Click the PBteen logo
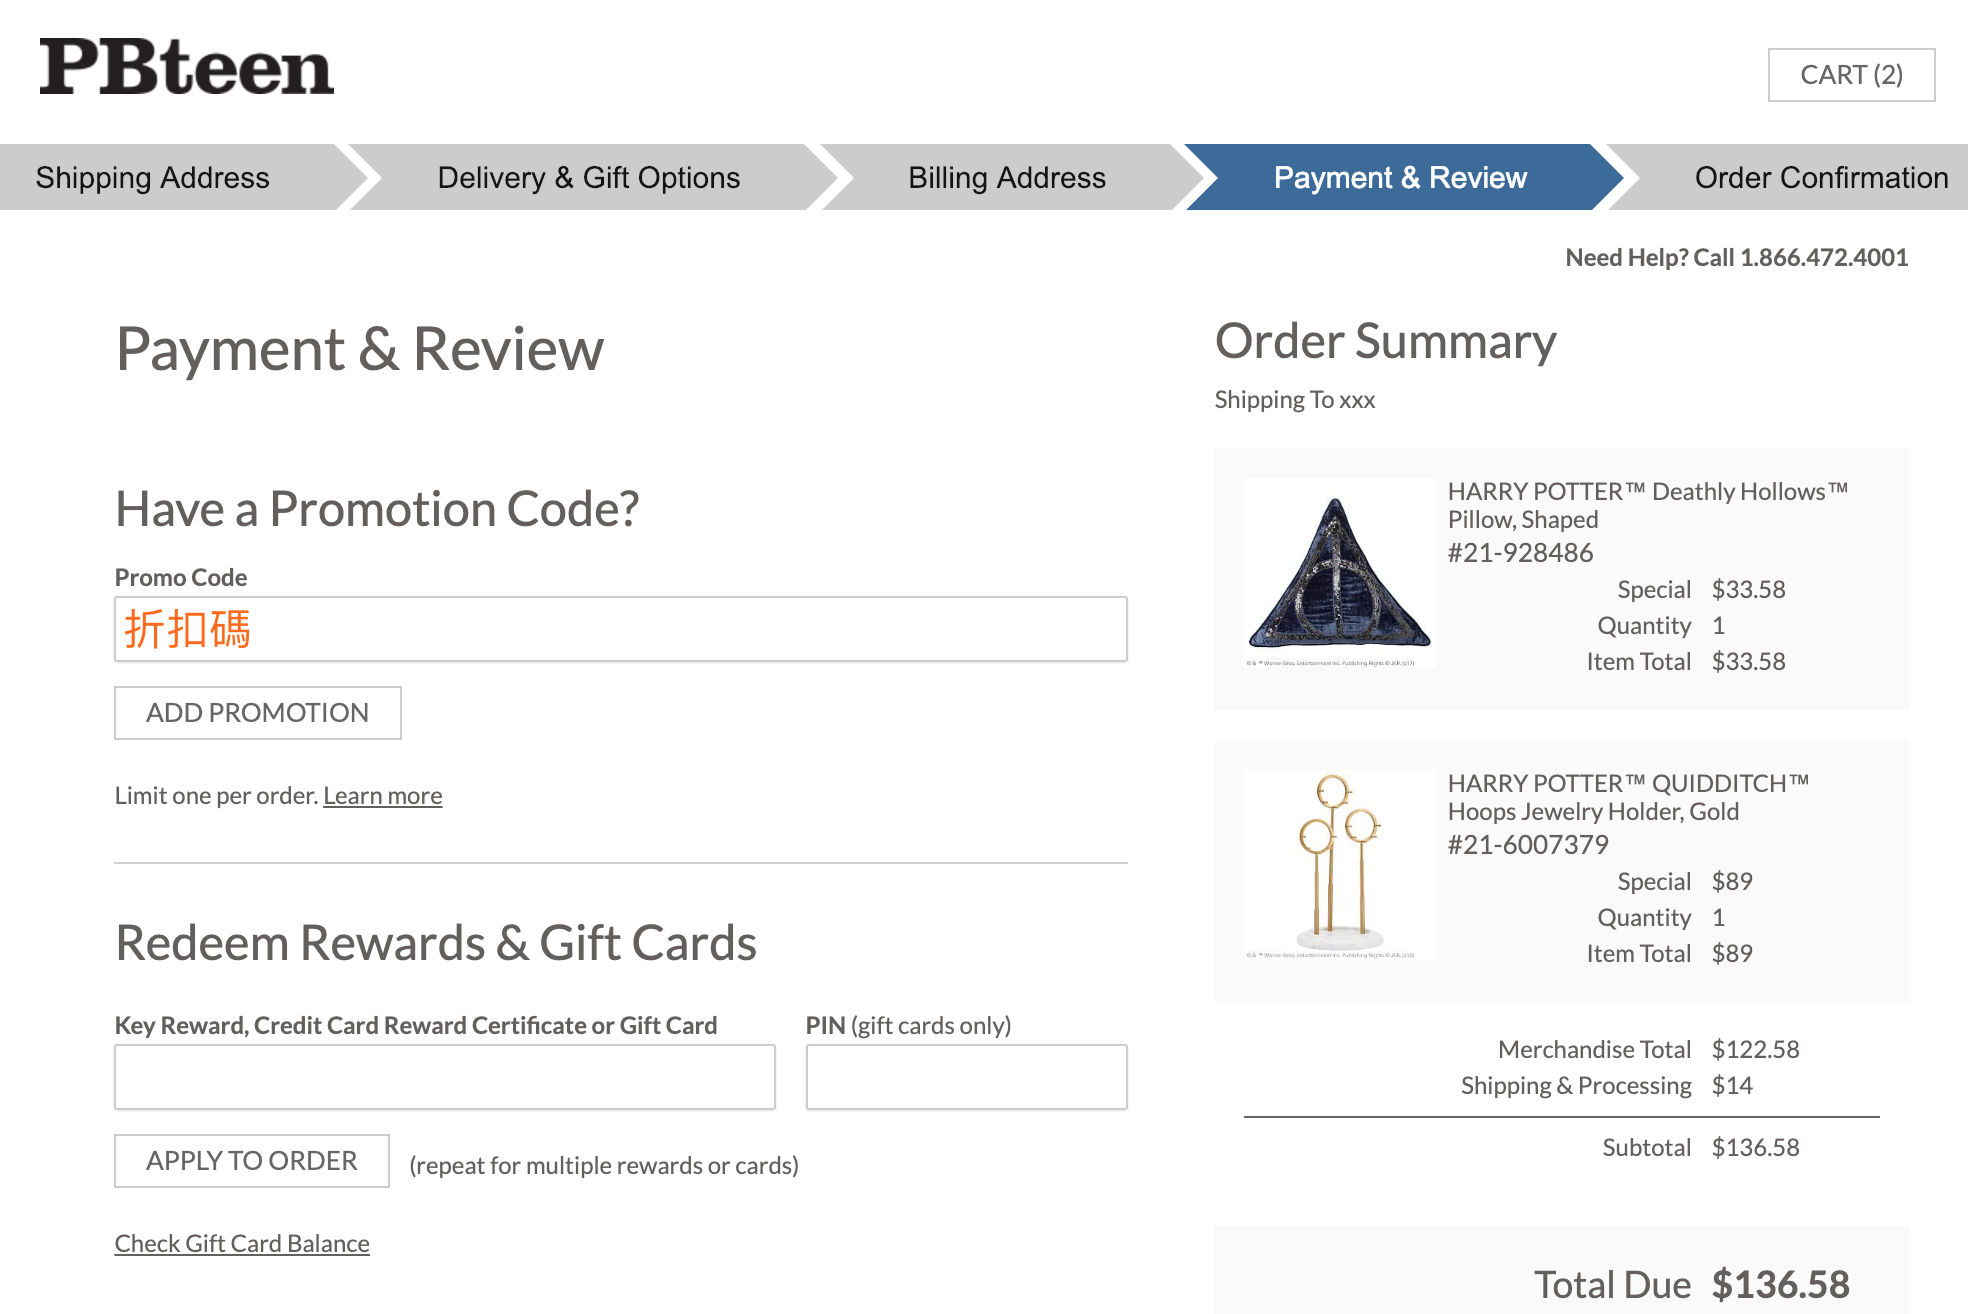This screenshot has height=1314, width=1968. click(186, 68)
